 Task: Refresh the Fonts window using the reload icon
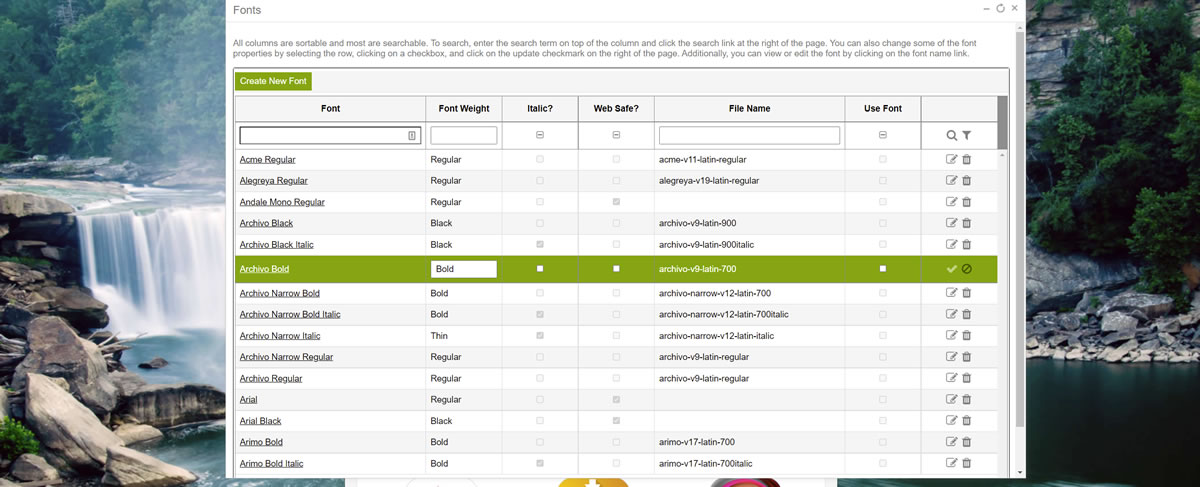tap(1000, 8)
